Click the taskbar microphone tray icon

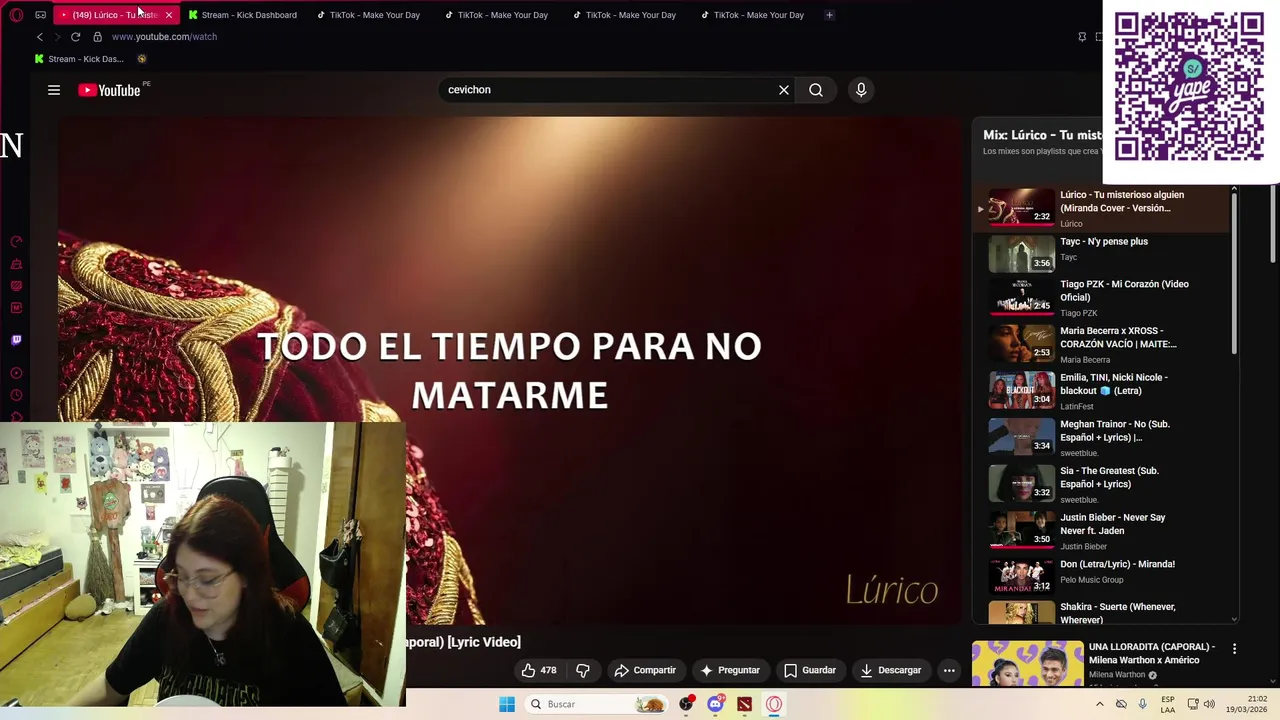(1142, 704)
